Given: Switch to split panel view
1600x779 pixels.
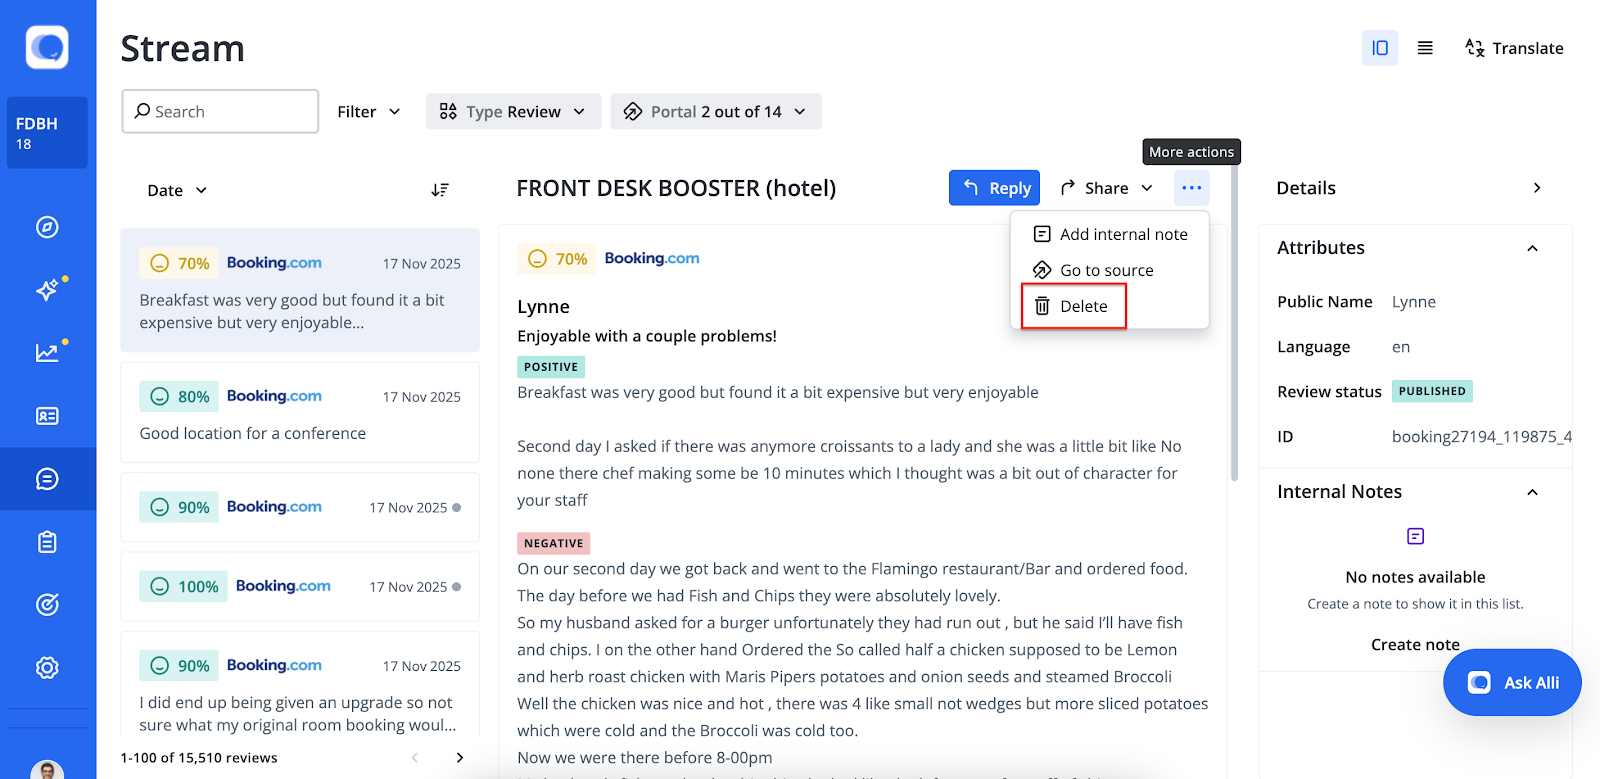Looking at the screenshot, I should coord(1379,48).
